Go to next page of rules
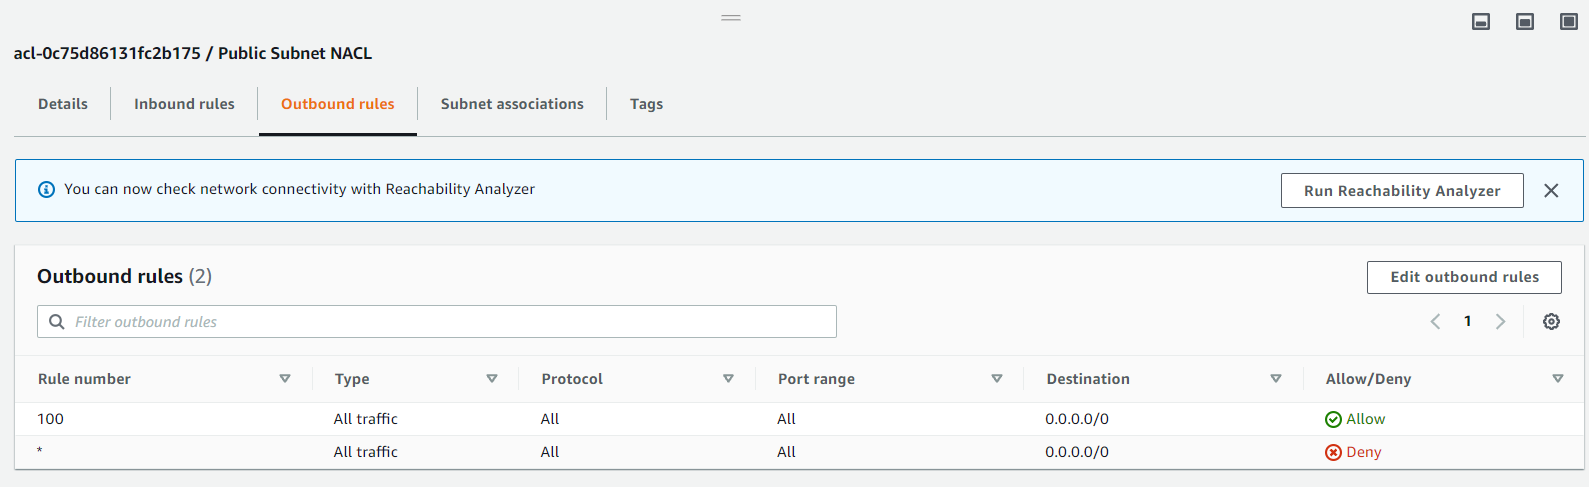Screen dimensions: 1589x487 [x=1500, y=322]
